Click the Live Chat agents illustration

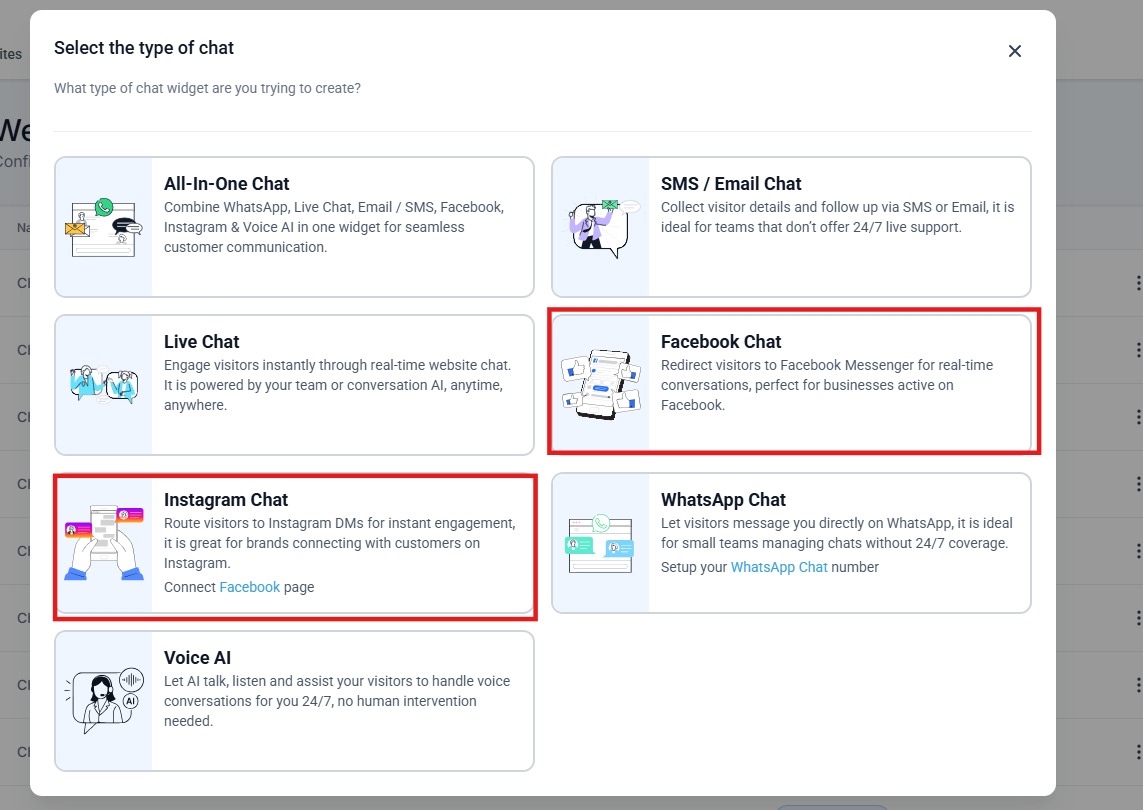pyautogui.click(x=104, y=384)
